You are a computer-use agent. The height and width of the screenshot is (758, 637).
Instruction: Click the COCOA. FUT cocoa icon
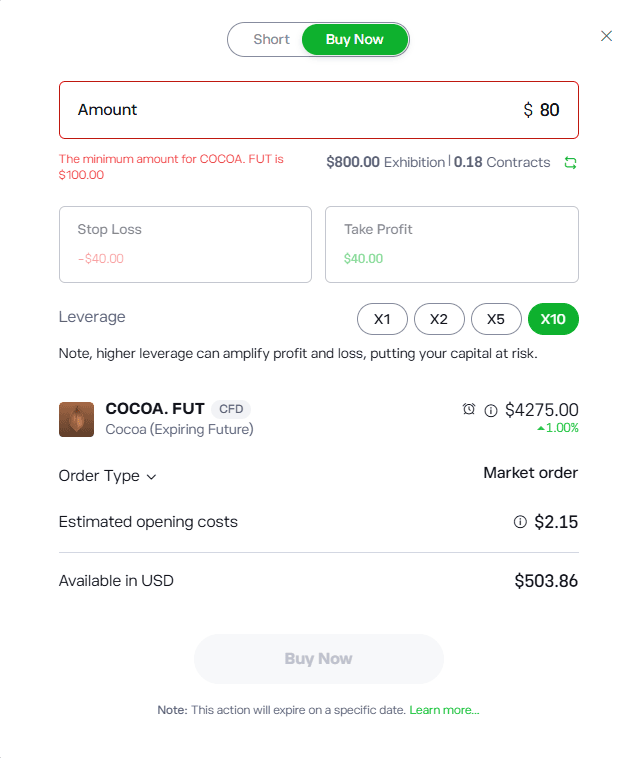(x=76, y=419)
